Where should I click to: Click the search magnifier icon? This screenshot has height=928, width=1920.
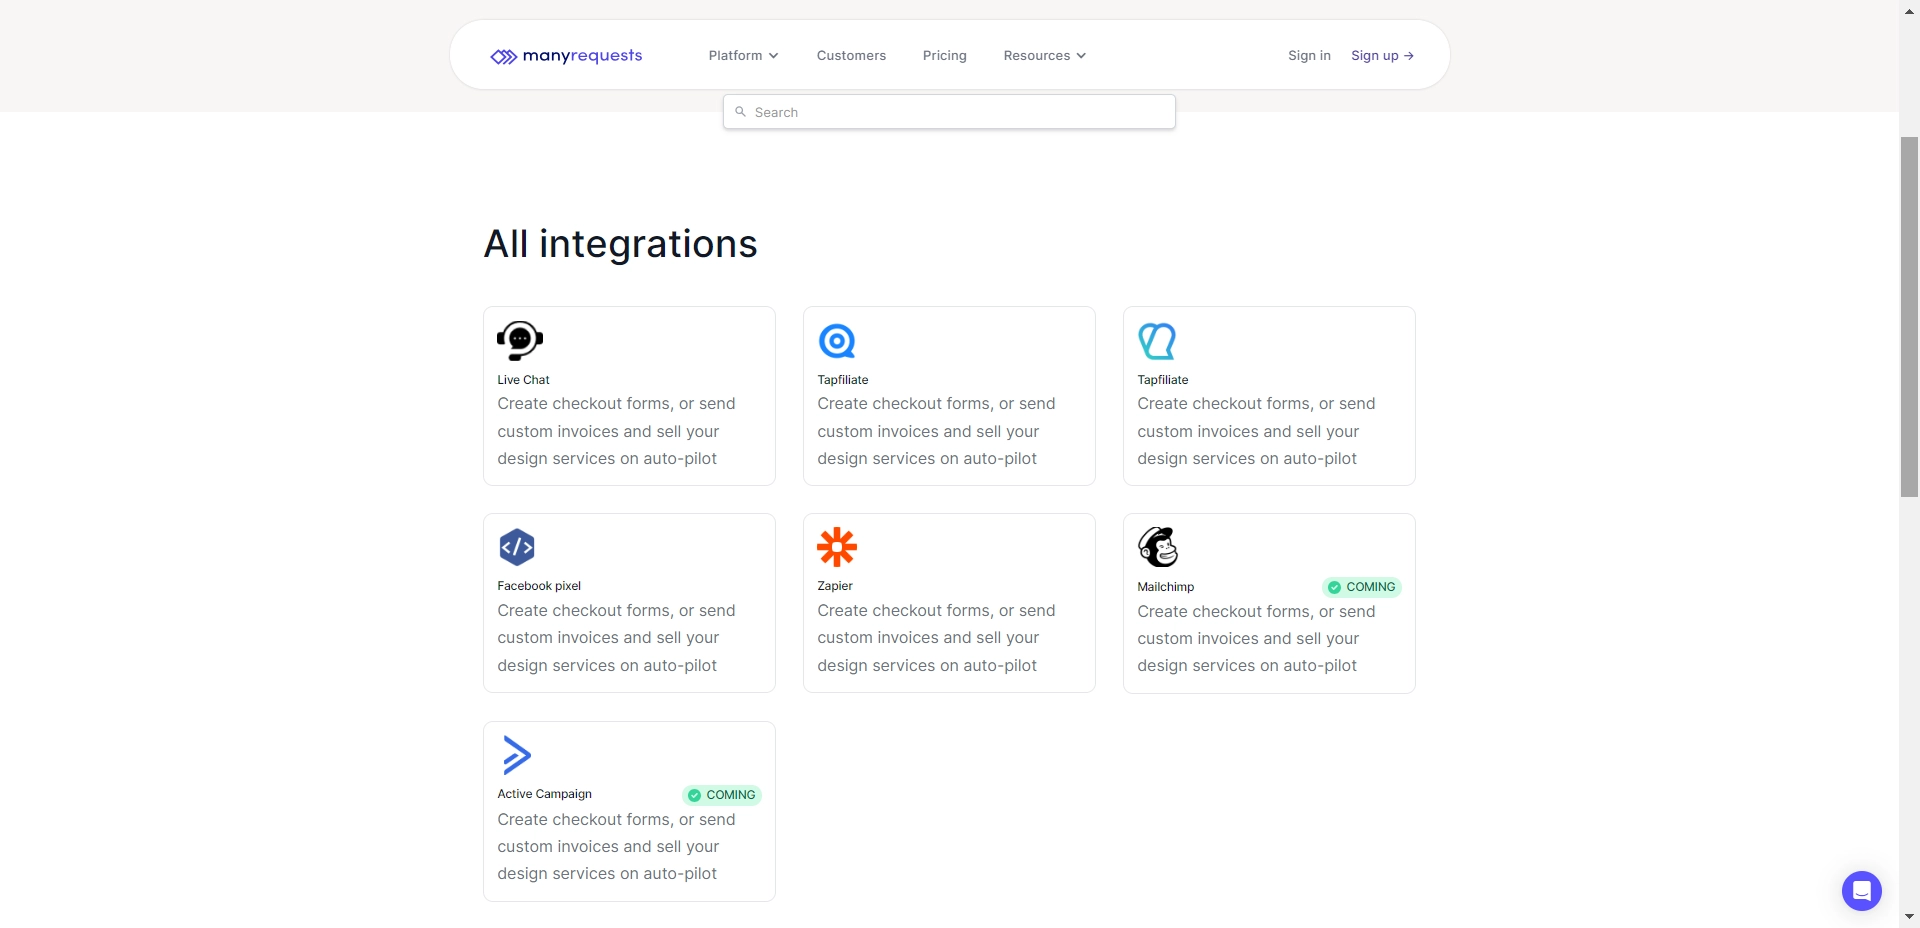click(740, 112)
